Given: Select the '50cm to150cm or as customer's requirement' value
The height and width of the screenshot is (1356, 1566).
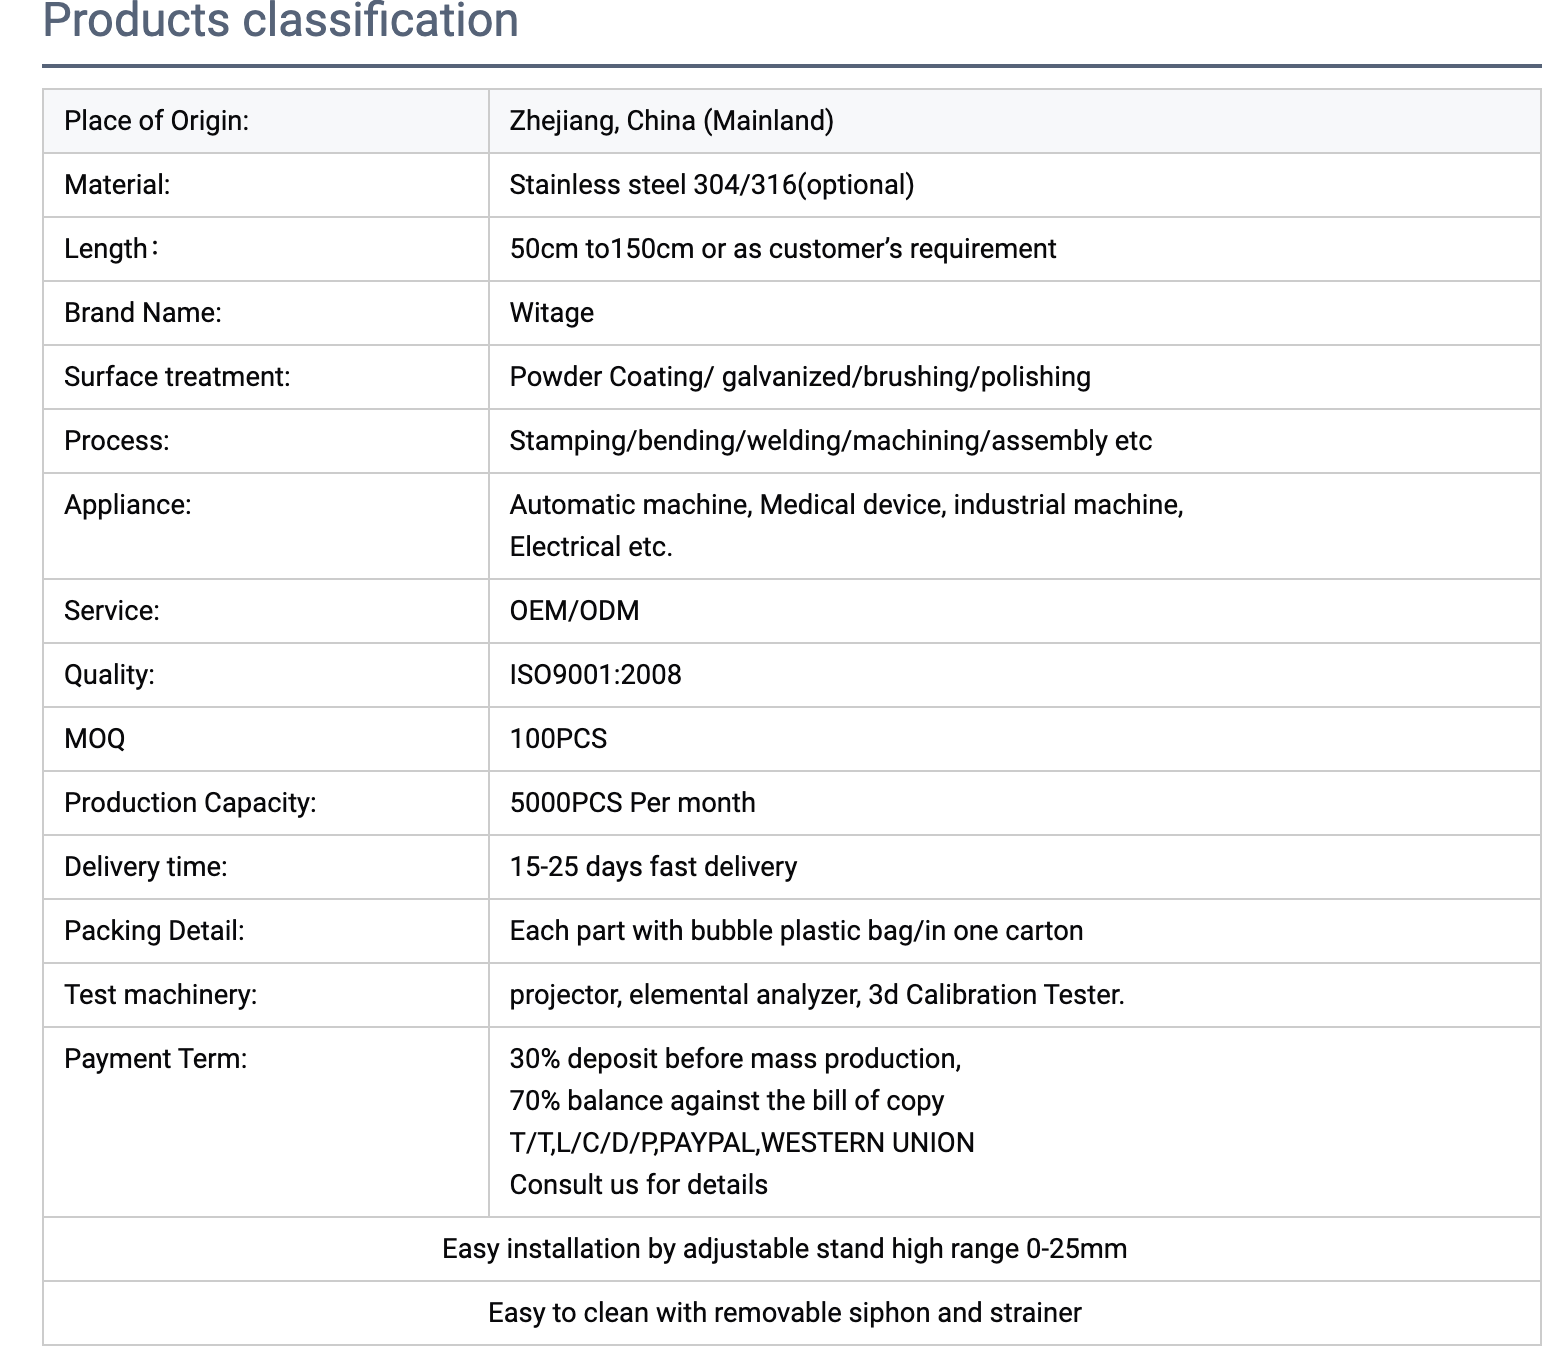Looking at the screenshot, I should pos(783,249).
